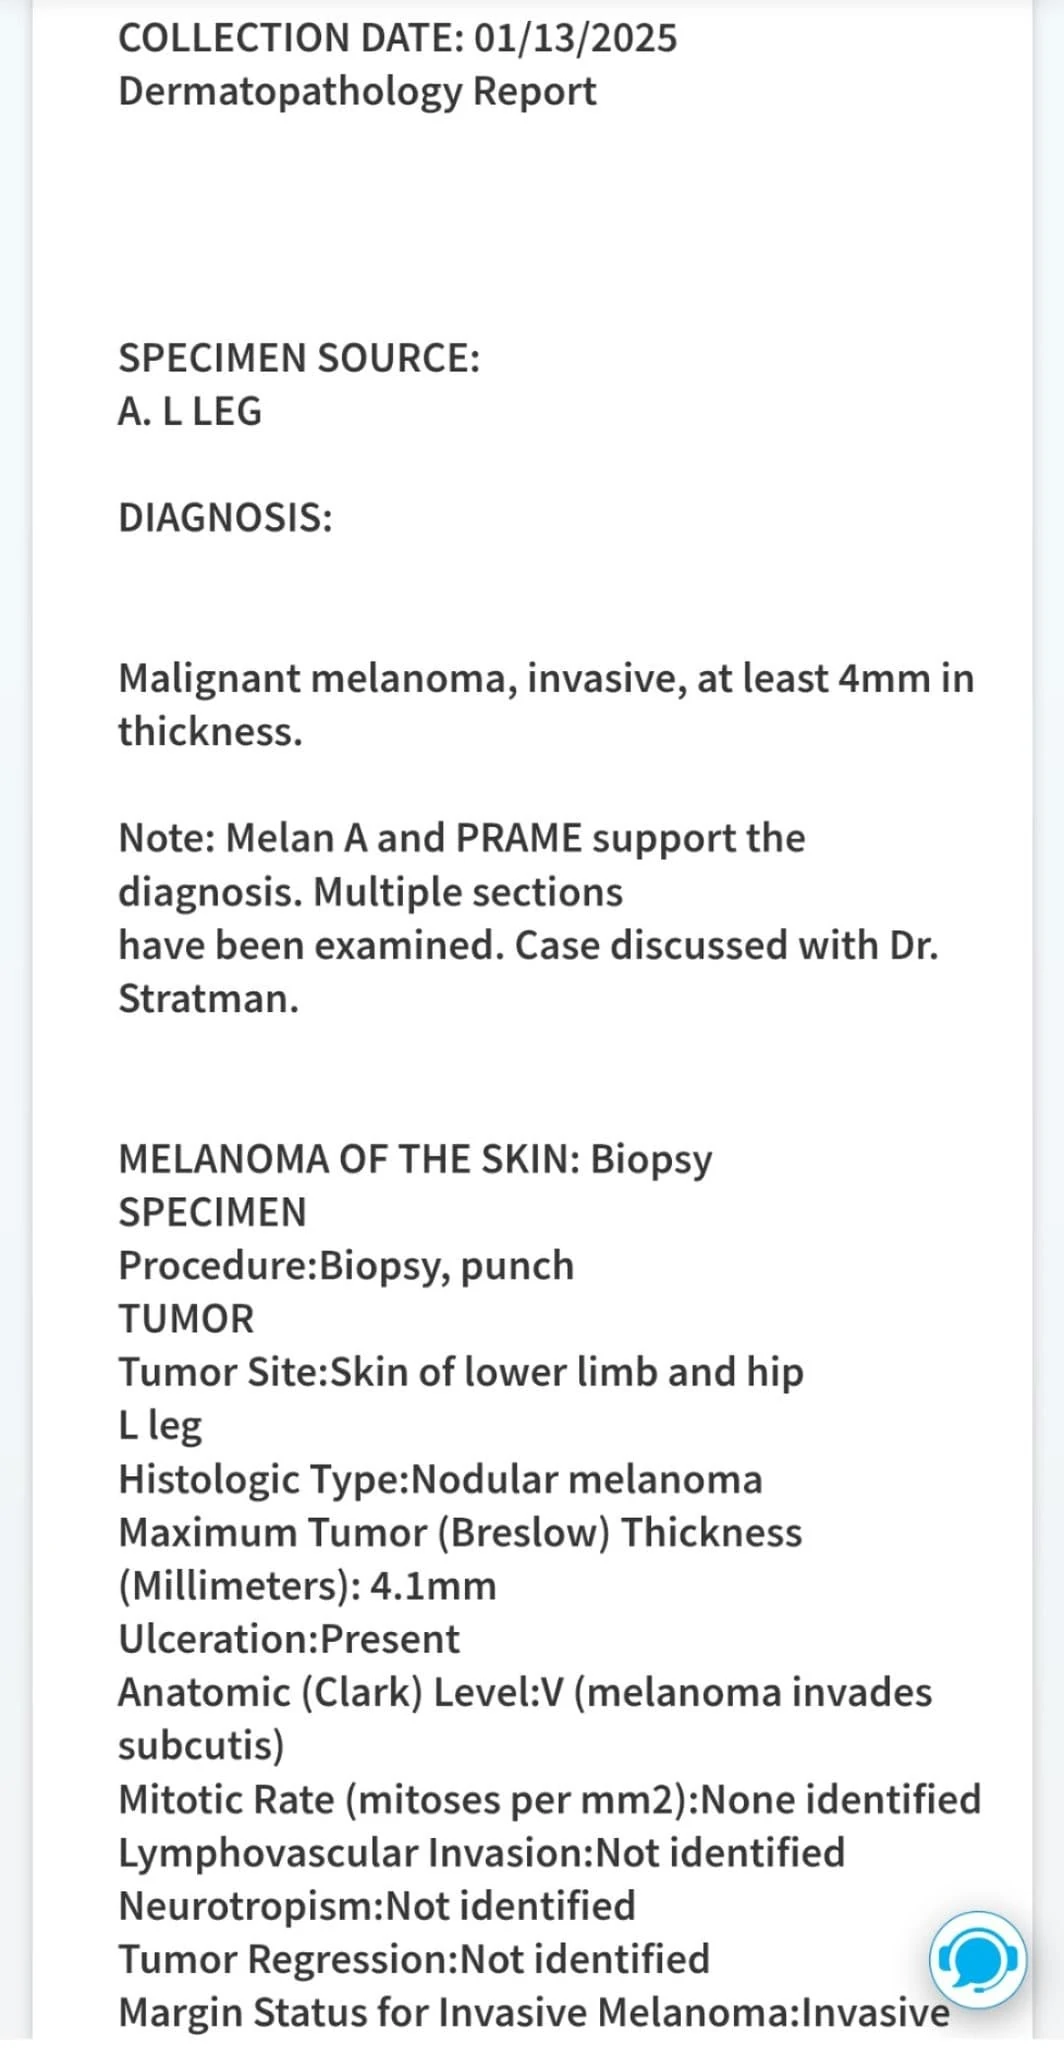The height and width of the screenshot is (2048, 1064).
Task: Tap the Neurotropism: Not identified line
Action: tap(377, 1905)
